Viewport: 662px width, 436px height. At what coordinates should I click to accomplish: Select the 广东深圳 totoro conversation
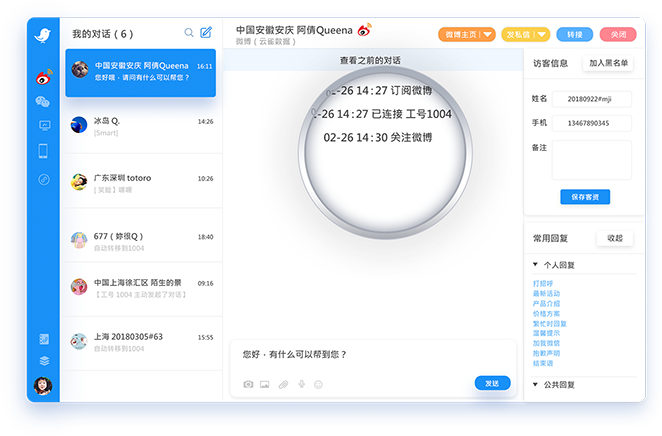tap(140, 182)
